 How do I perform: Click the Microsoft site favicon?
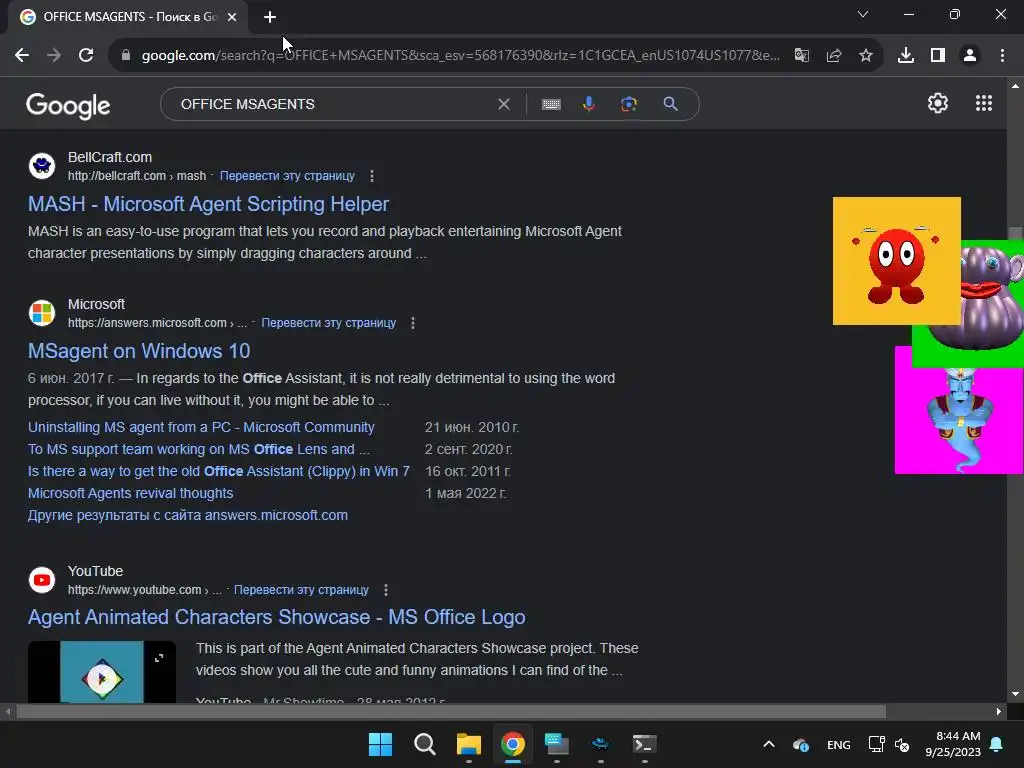click(42, 313)
